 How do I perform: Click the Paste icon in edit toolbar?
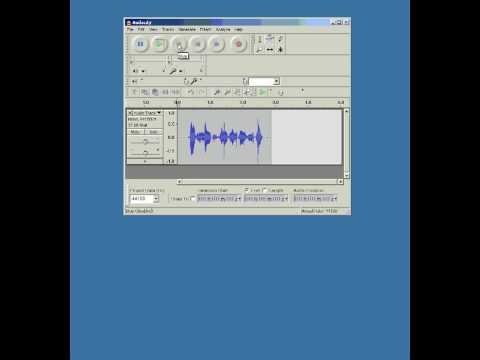click(155, 92)
